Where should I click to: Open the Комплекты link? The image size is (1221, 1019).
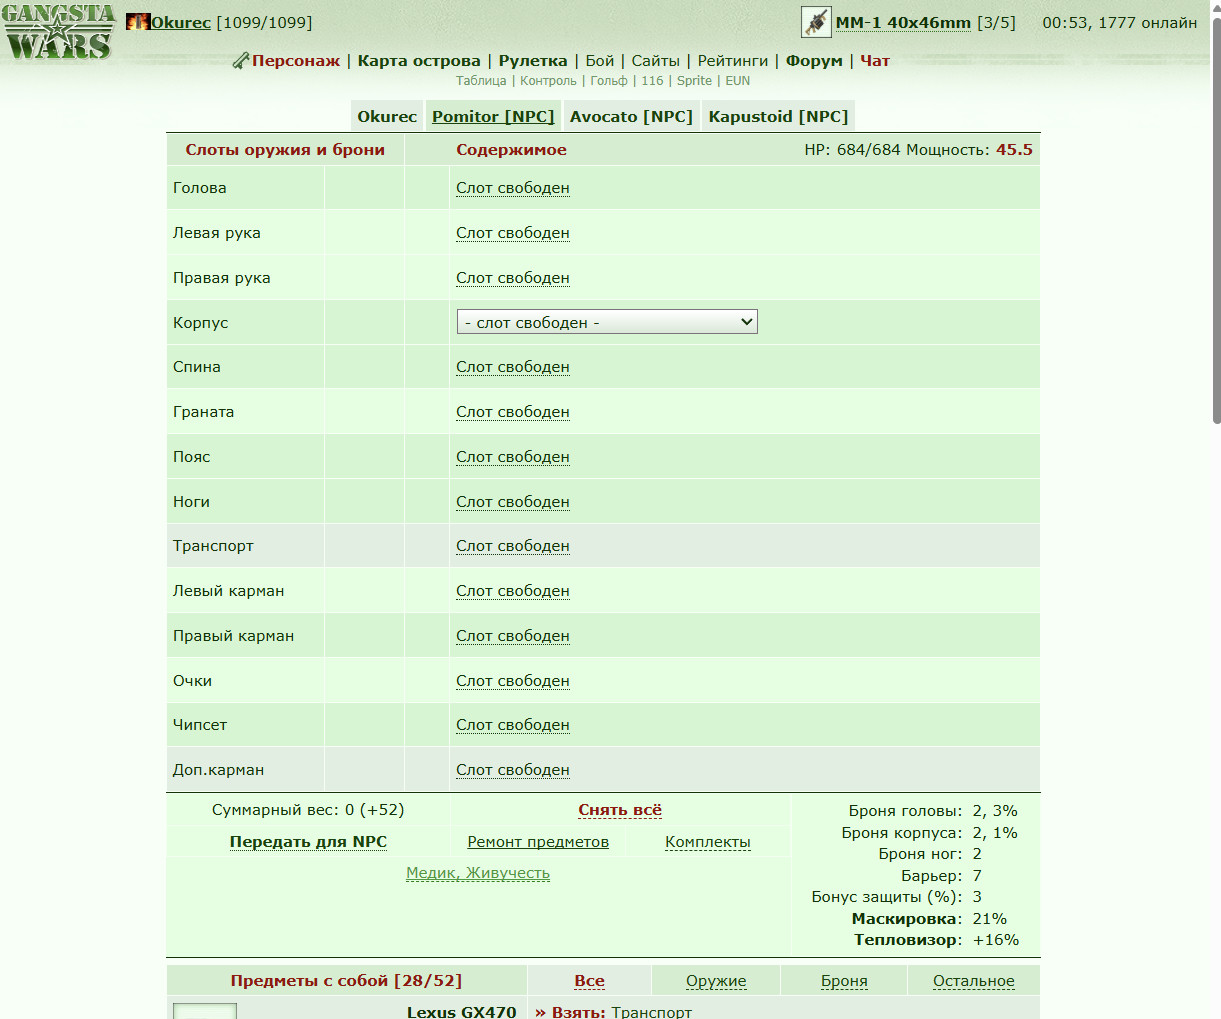point(708,842)
